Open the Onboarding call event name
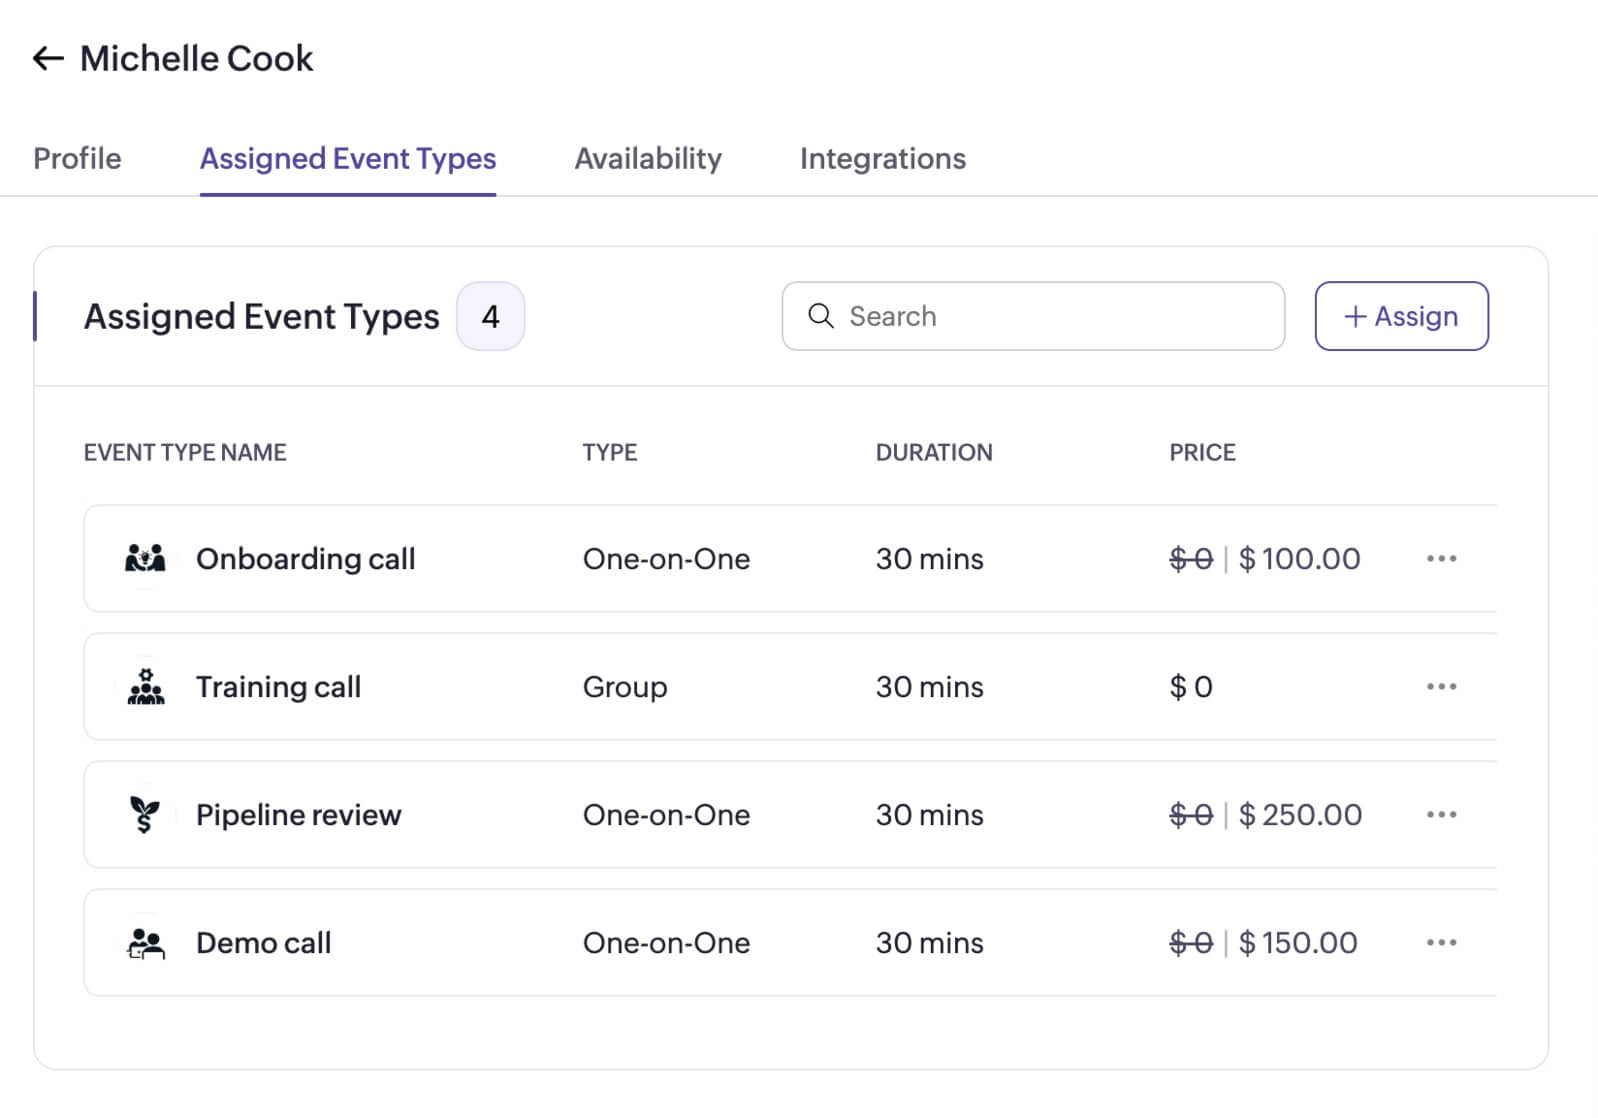Screen dimensions: 1598x1118 click(x=305, y=559)
